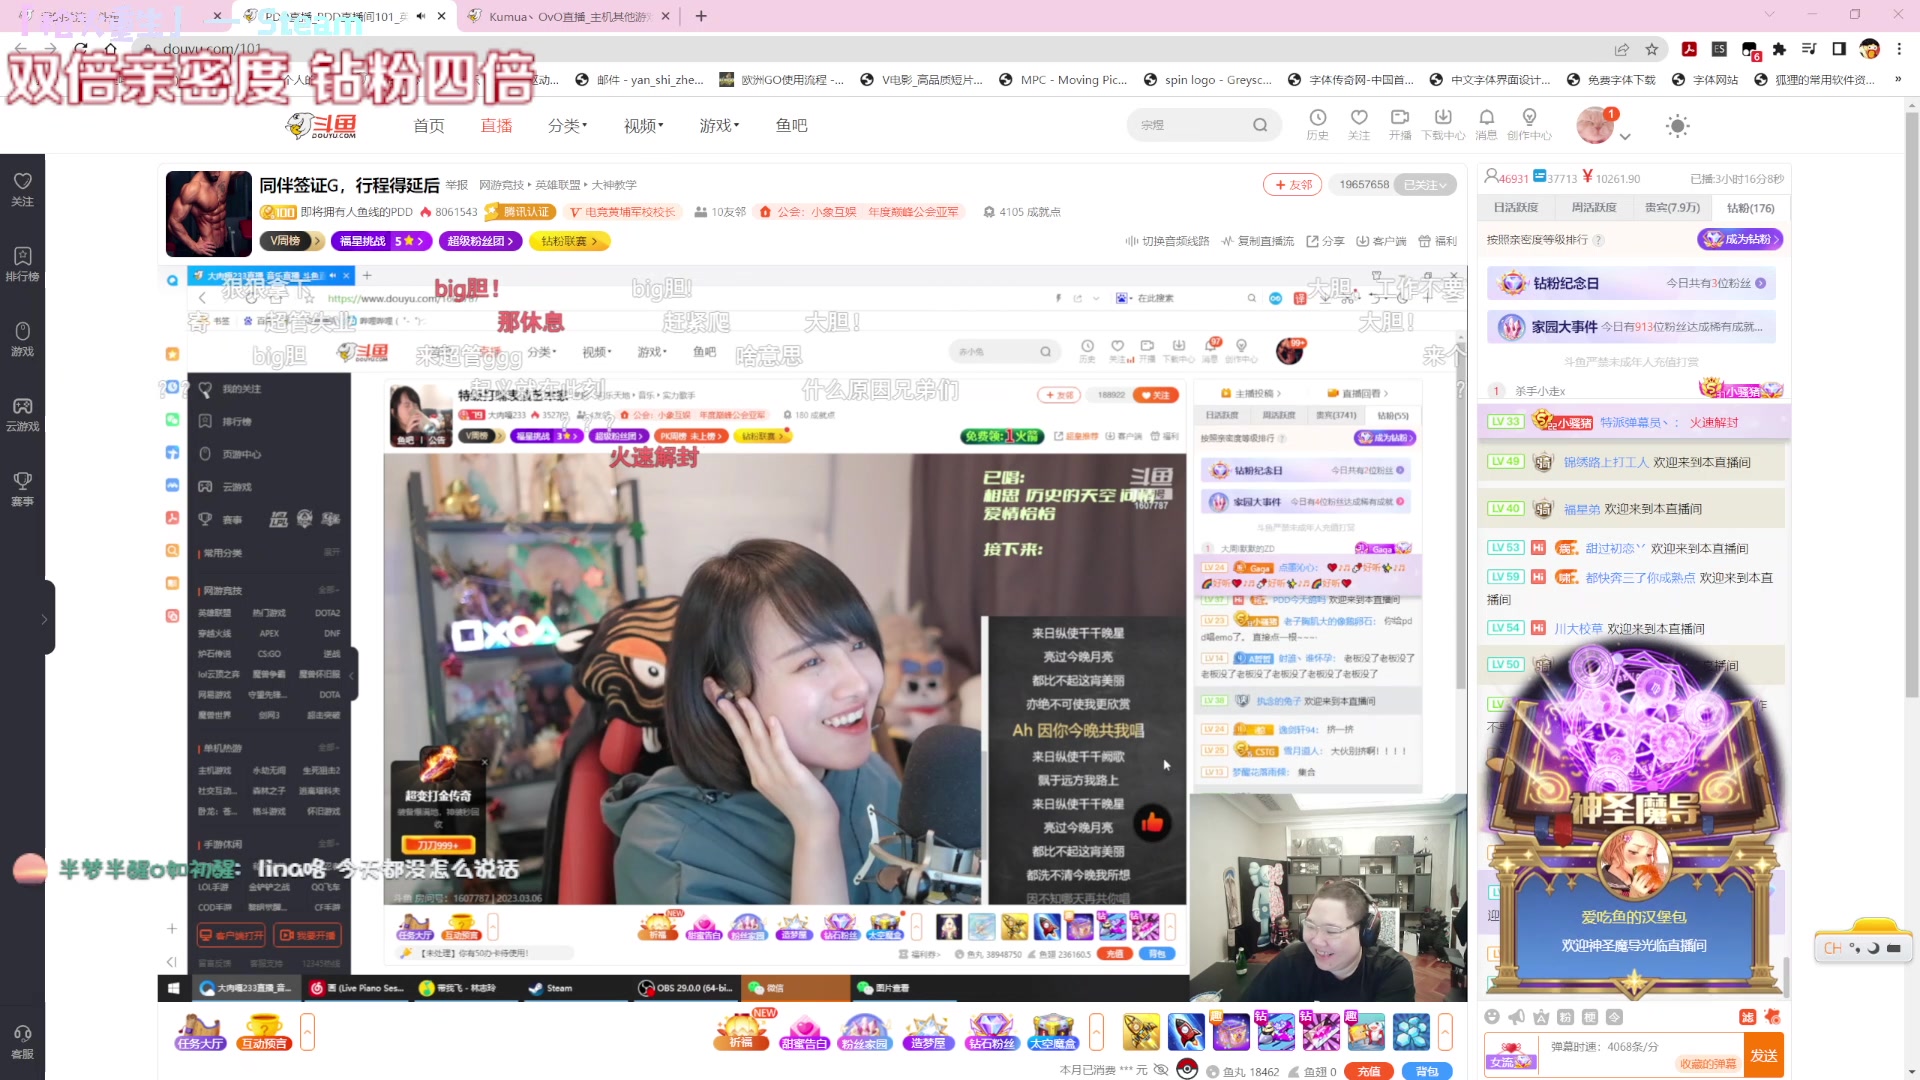Open the 关注 heart icon in header
Viewport: 1920px width, 1080px height.
(1358, 125)
